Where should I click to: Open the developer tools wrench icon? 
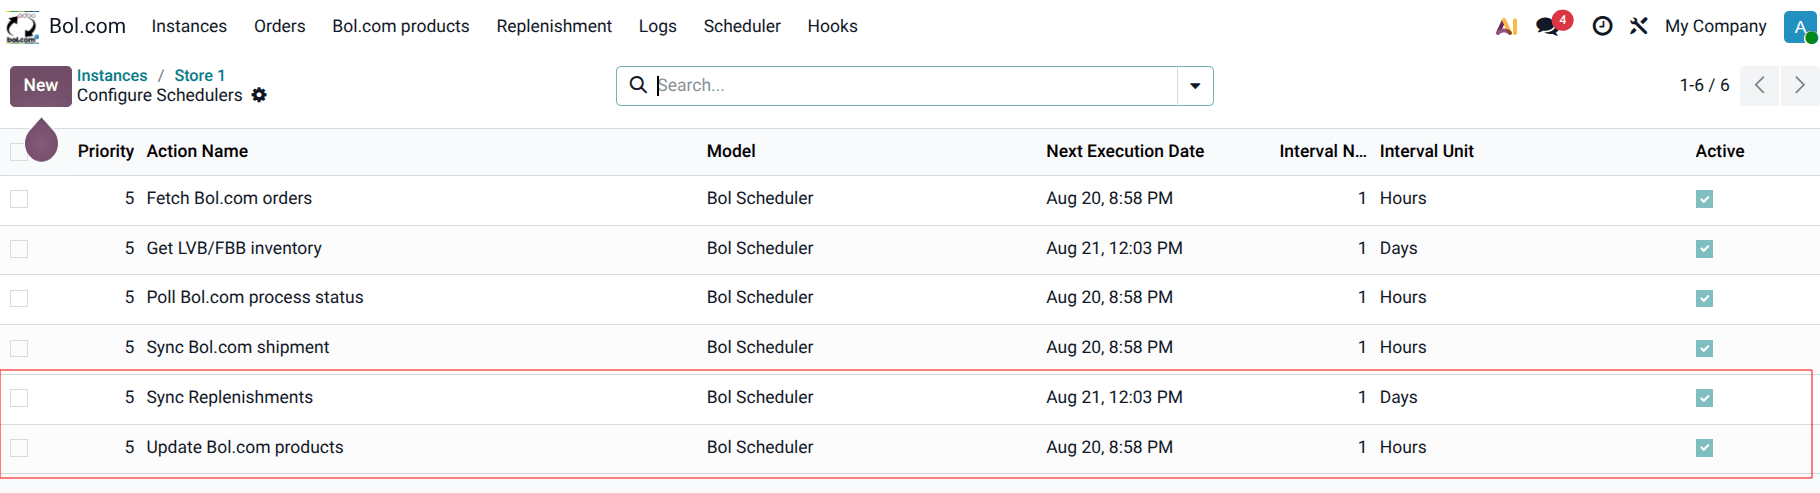(x=1638, y=26)
